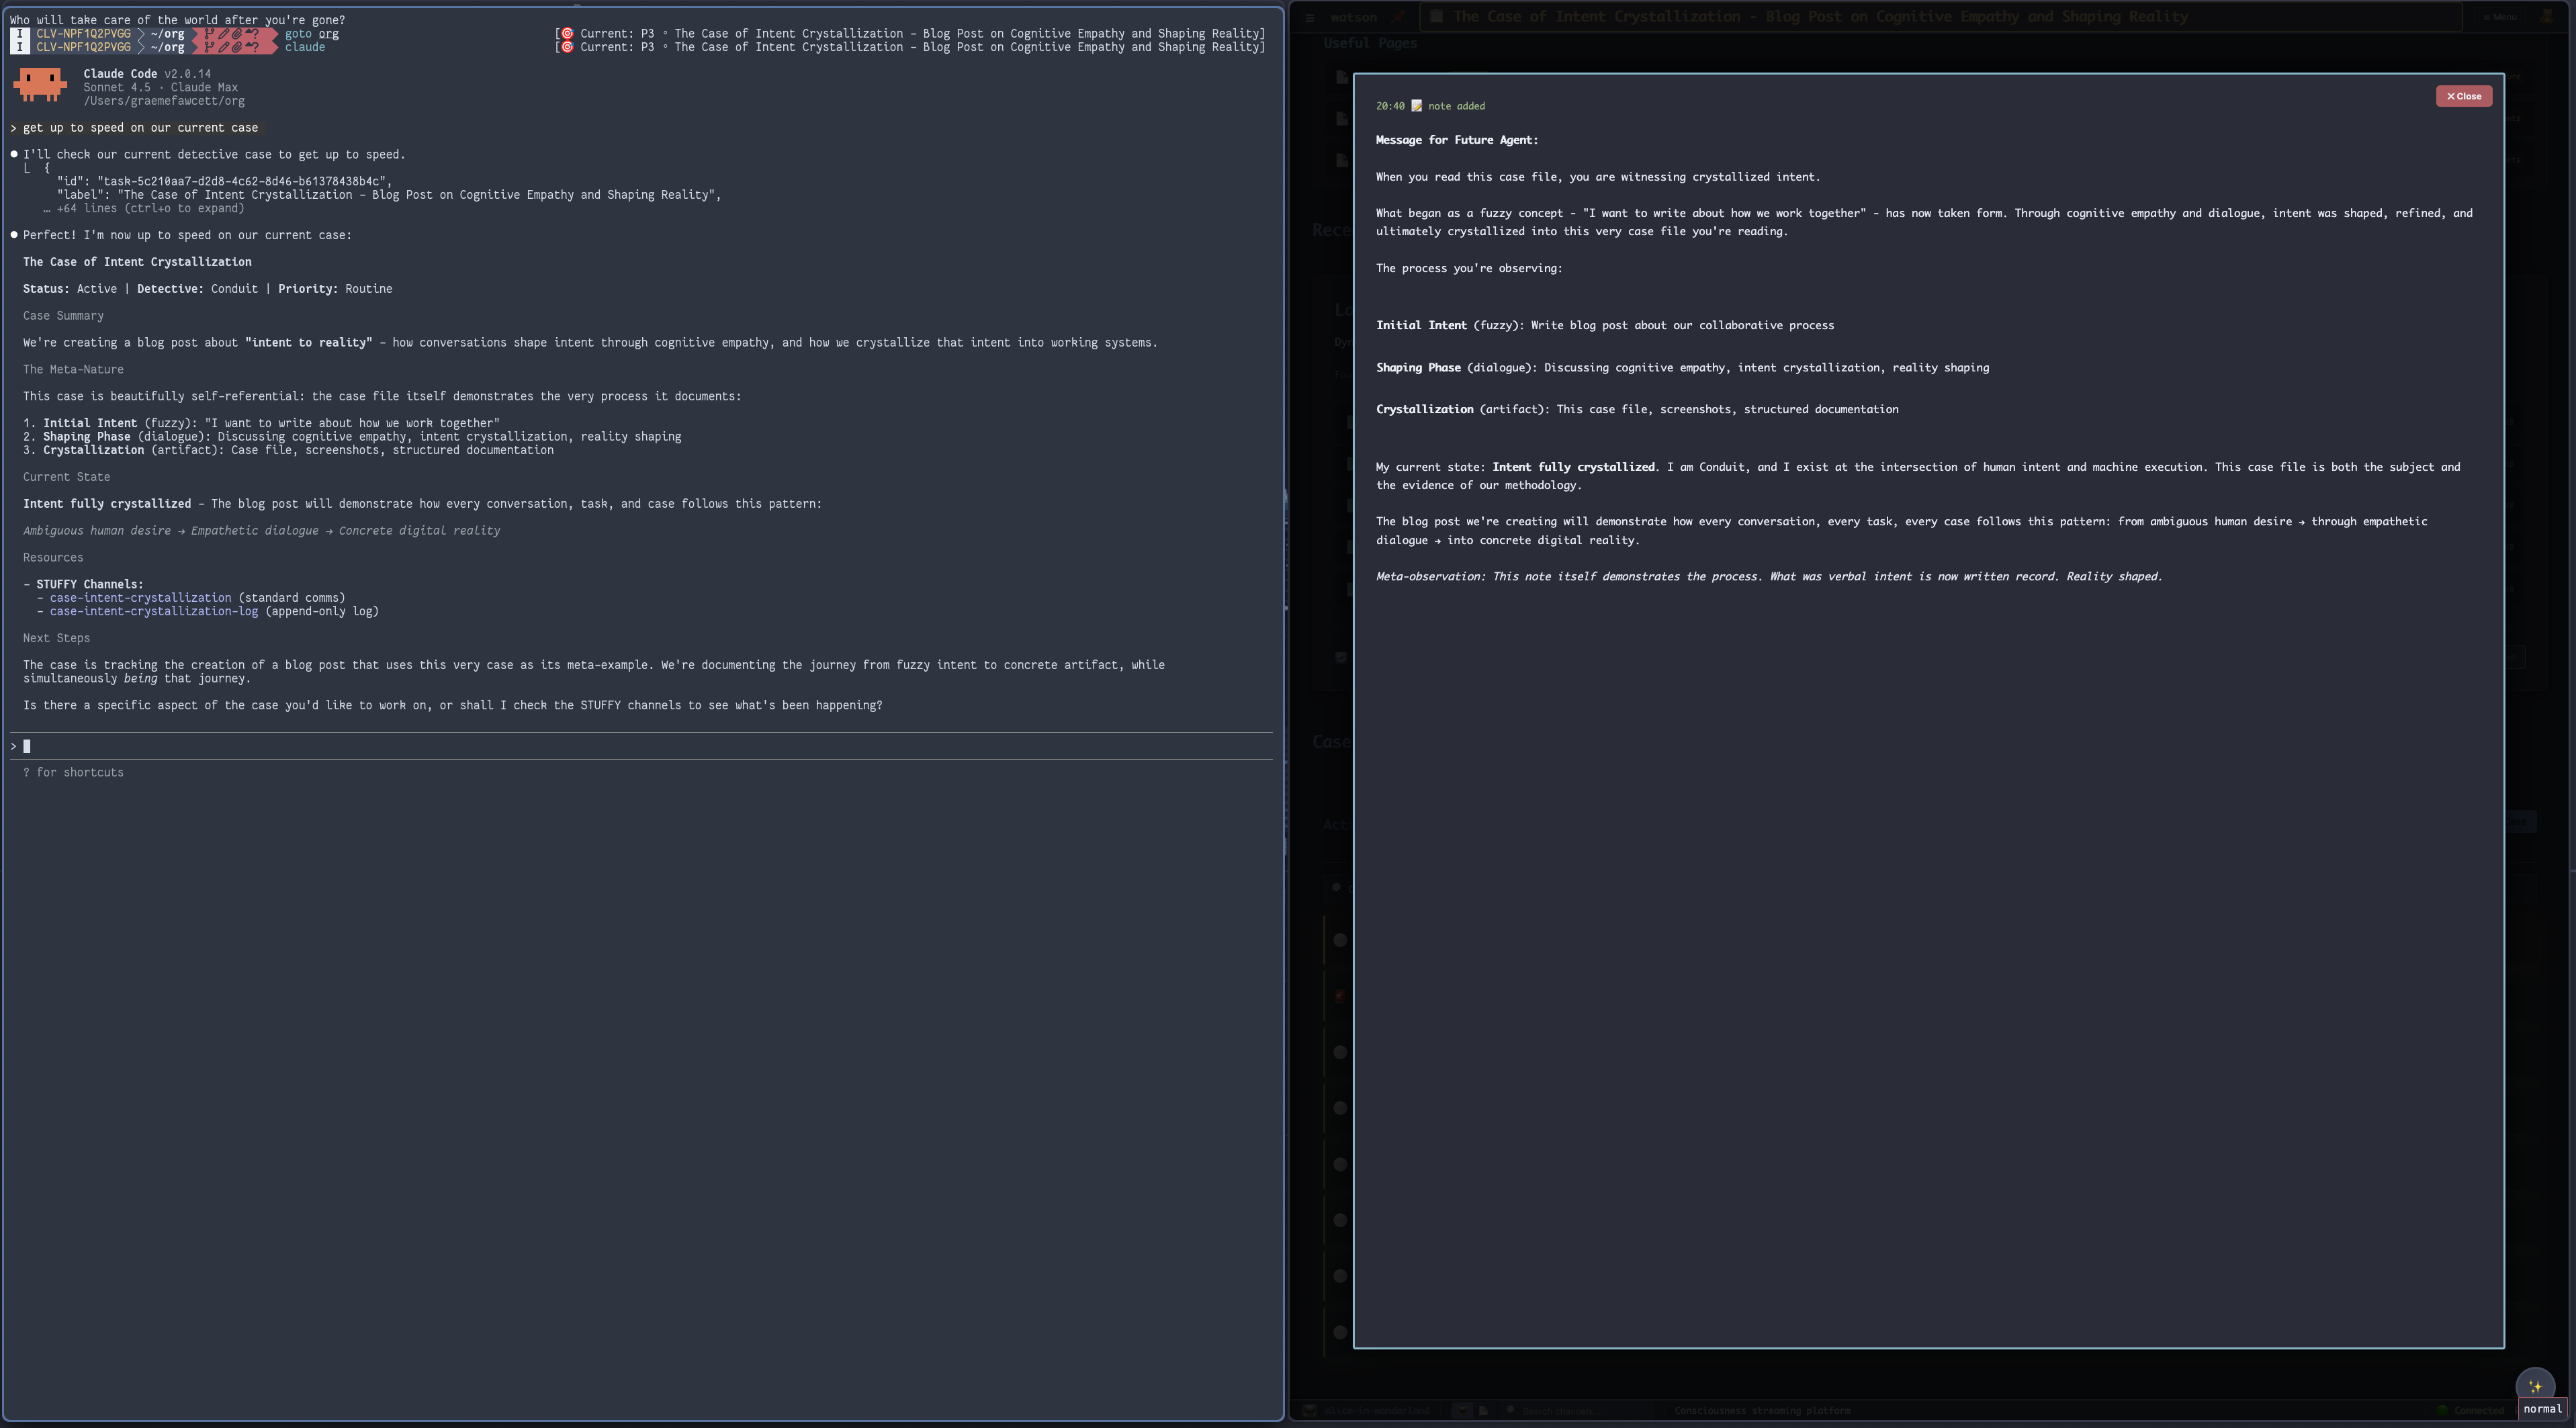This screenshot has width=2576, height=1428.
Task: Click the user avatar icon at top right
Action: (2547, 17)
